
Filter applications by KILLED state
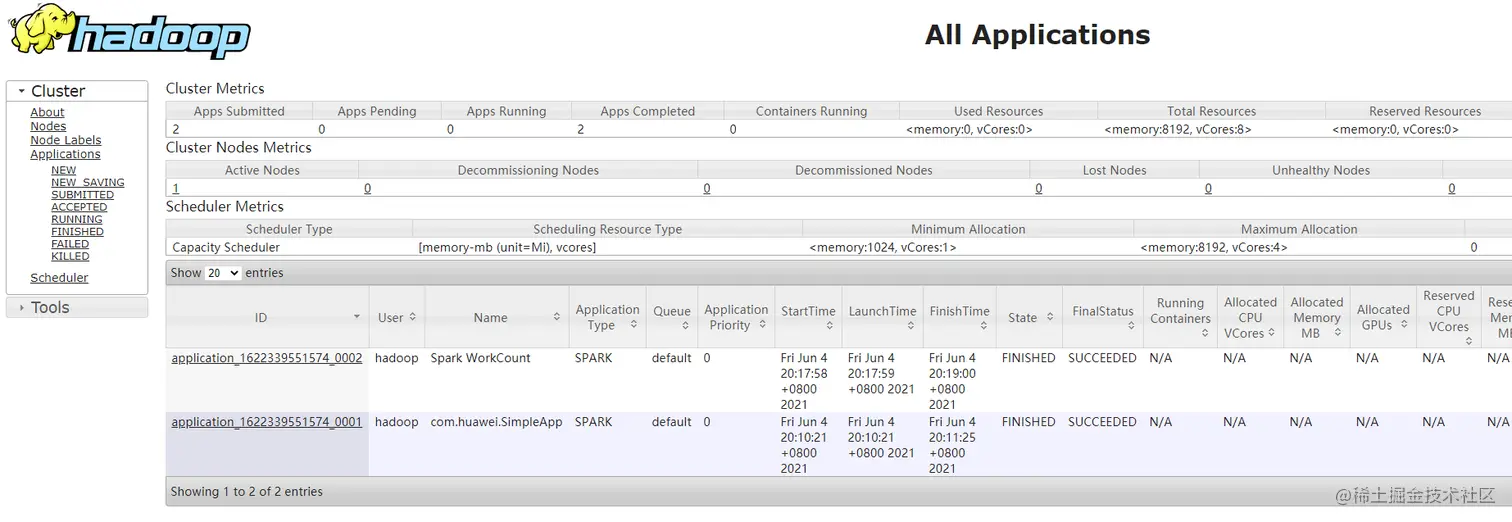coord(70,257)
